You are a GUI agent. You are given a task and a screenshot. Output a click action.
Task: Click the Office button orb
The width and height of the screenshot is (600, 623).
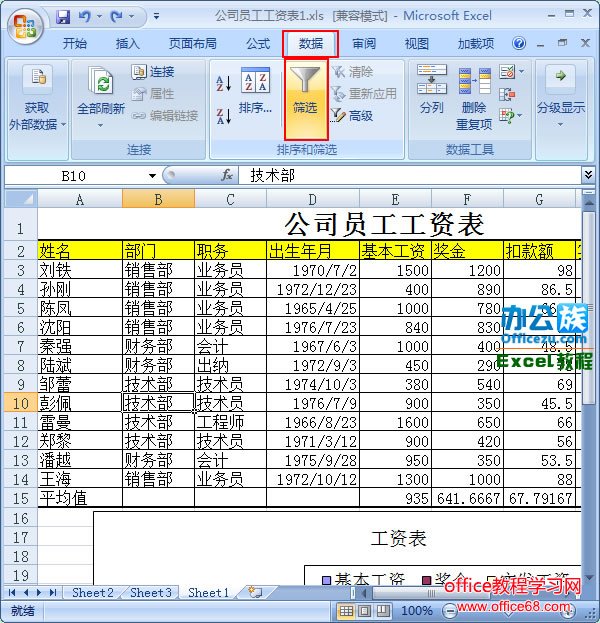coord(25,26)
